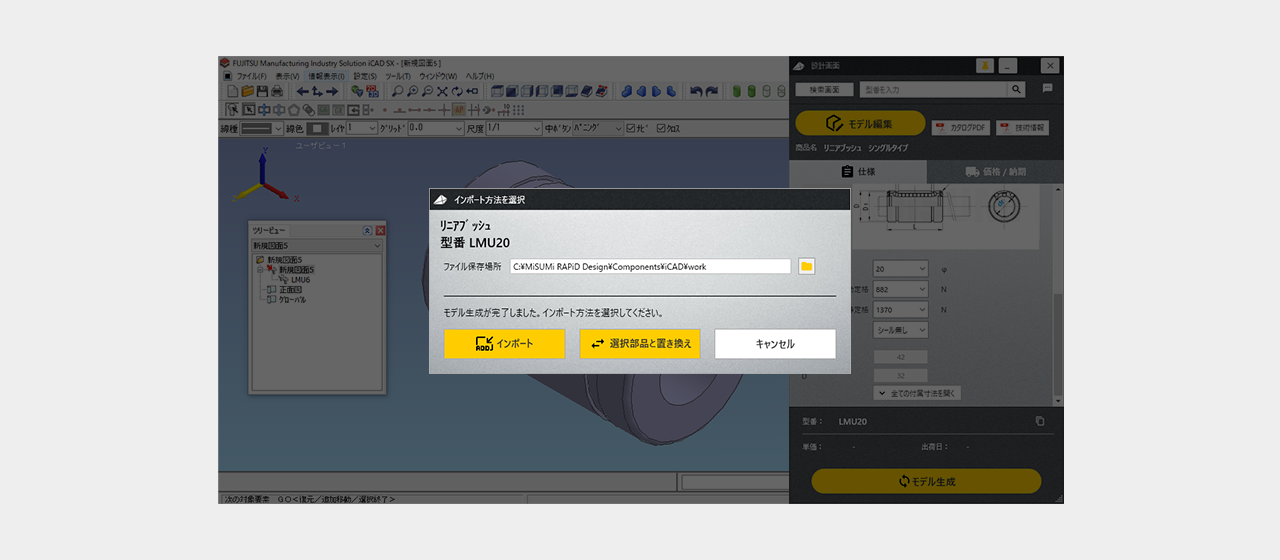
Task: Click the chat comment icon
Action: click(1048, 90)
